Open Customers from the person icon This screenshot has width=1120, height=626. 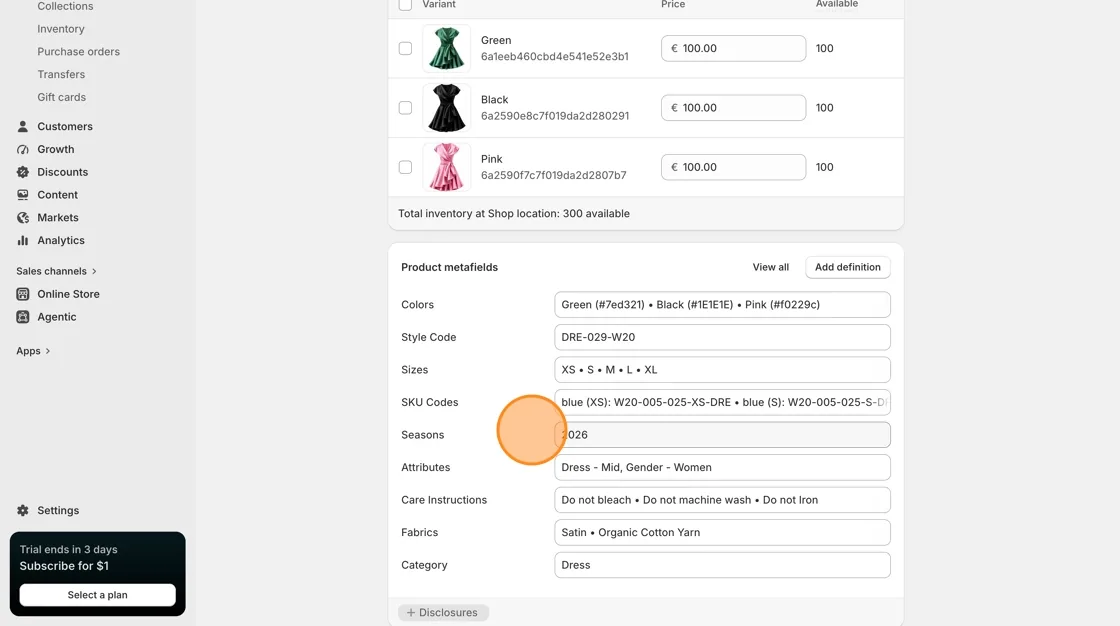(23, 126)
